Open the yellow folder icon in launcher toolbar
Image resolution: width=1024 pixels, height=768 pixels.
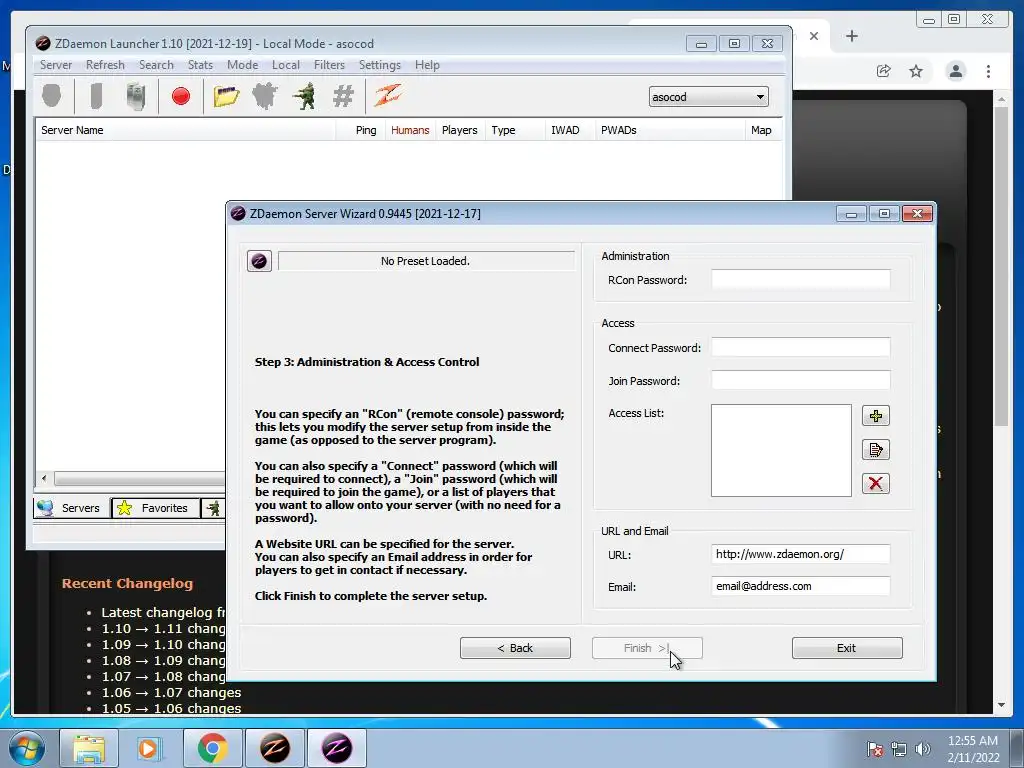click(x=226, y=97)
